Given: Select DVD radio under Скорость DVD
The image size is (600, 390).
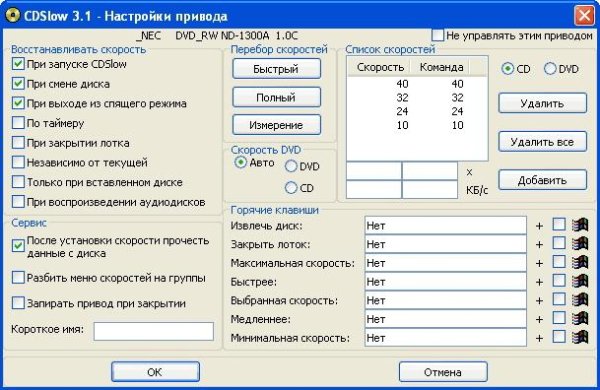Looking at the screenshot, I should [x=291, y=166].
